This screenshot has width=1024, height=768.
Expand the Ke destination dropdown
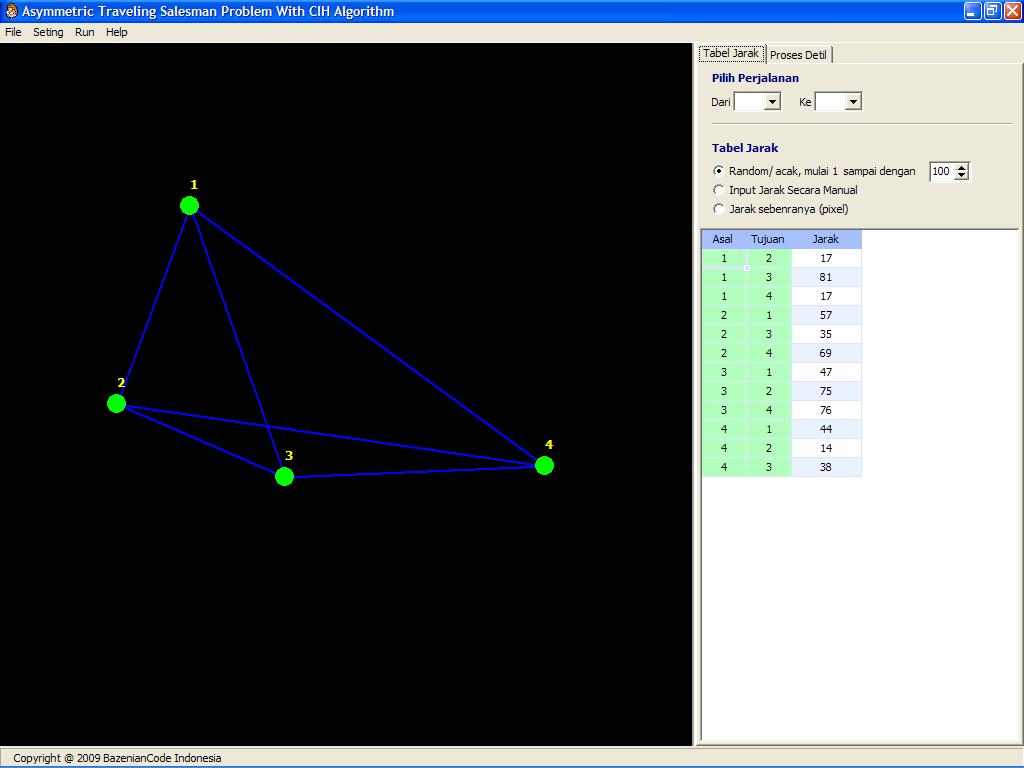853,102
